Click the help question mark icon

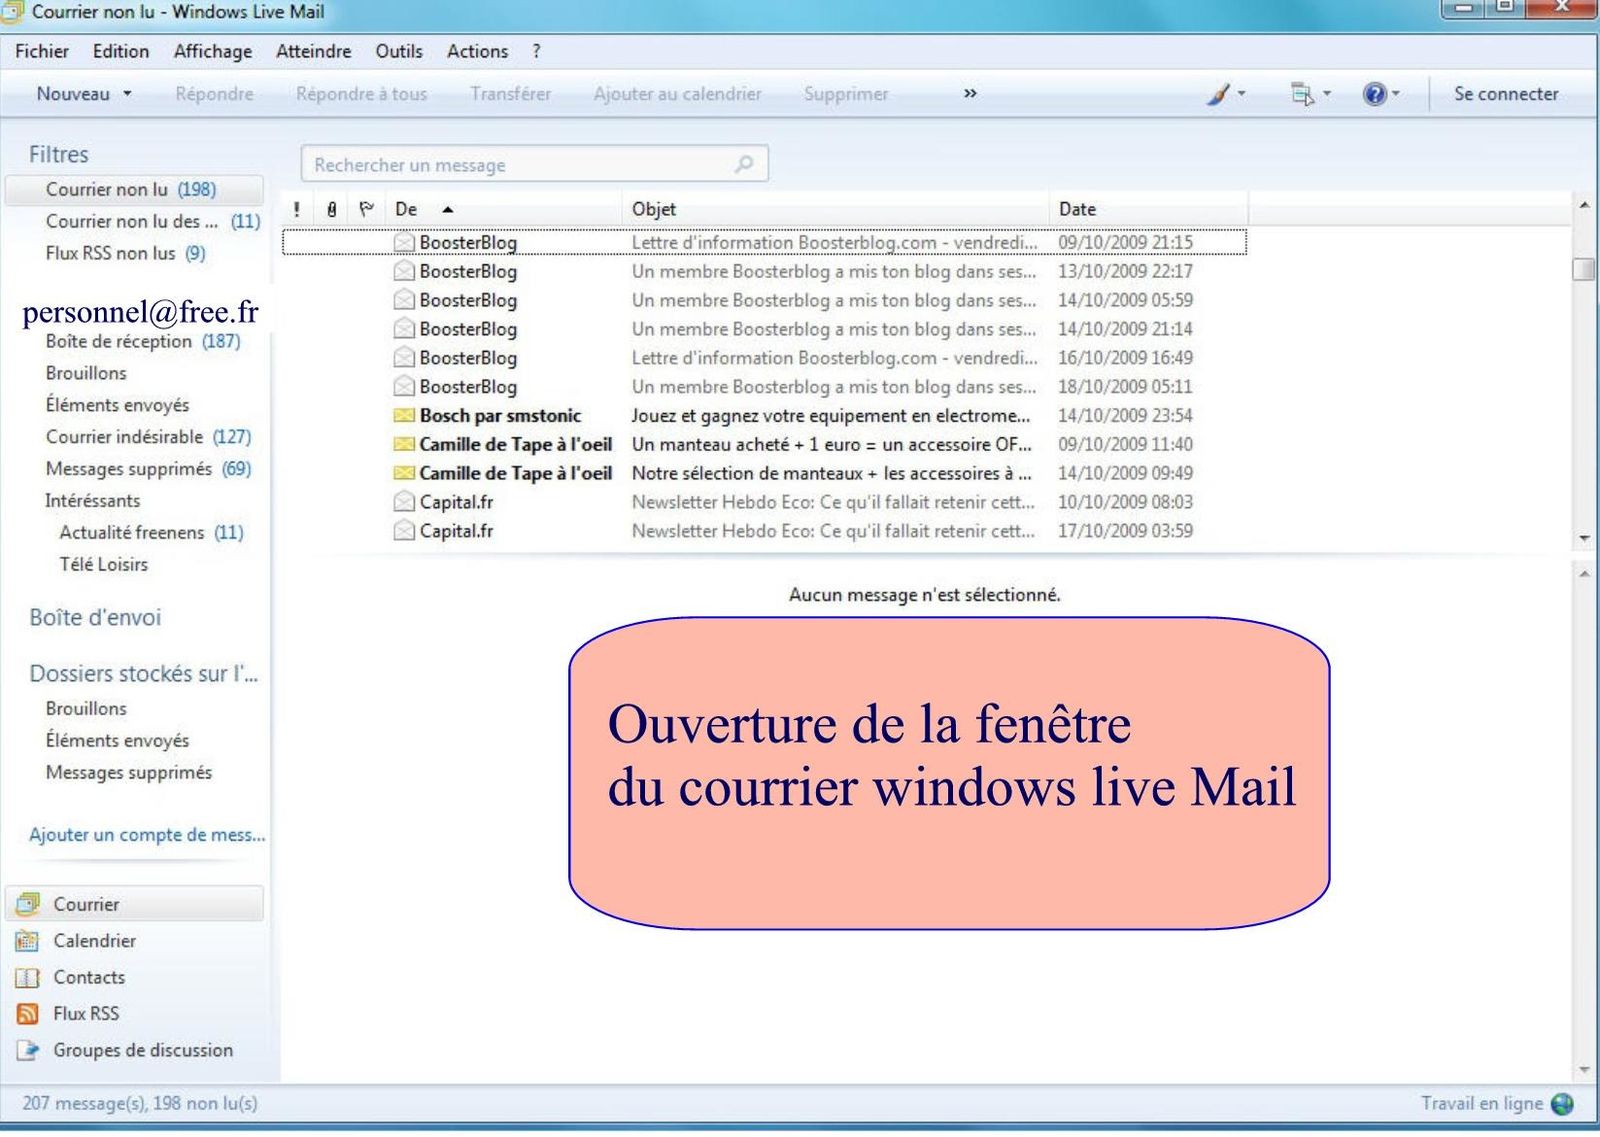coord(1375,94)
